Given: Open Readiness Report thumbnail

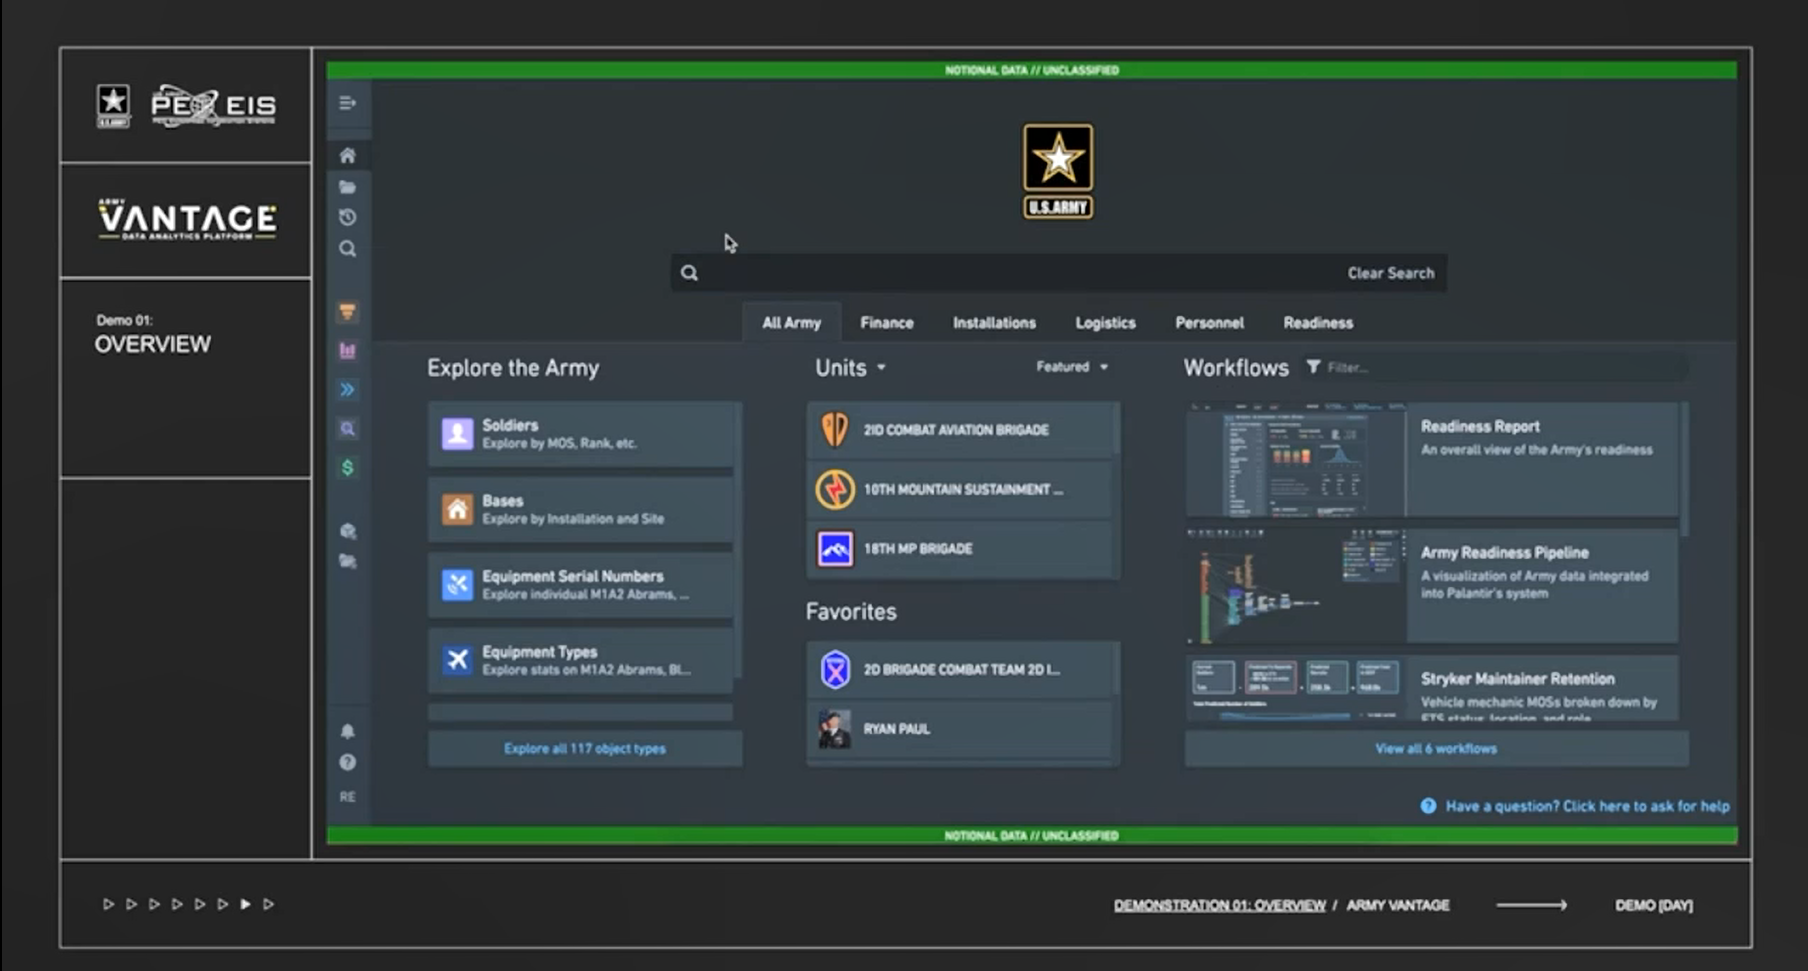Looking at the screenshot, I should pyautogui.click(x=1295, y=460).
